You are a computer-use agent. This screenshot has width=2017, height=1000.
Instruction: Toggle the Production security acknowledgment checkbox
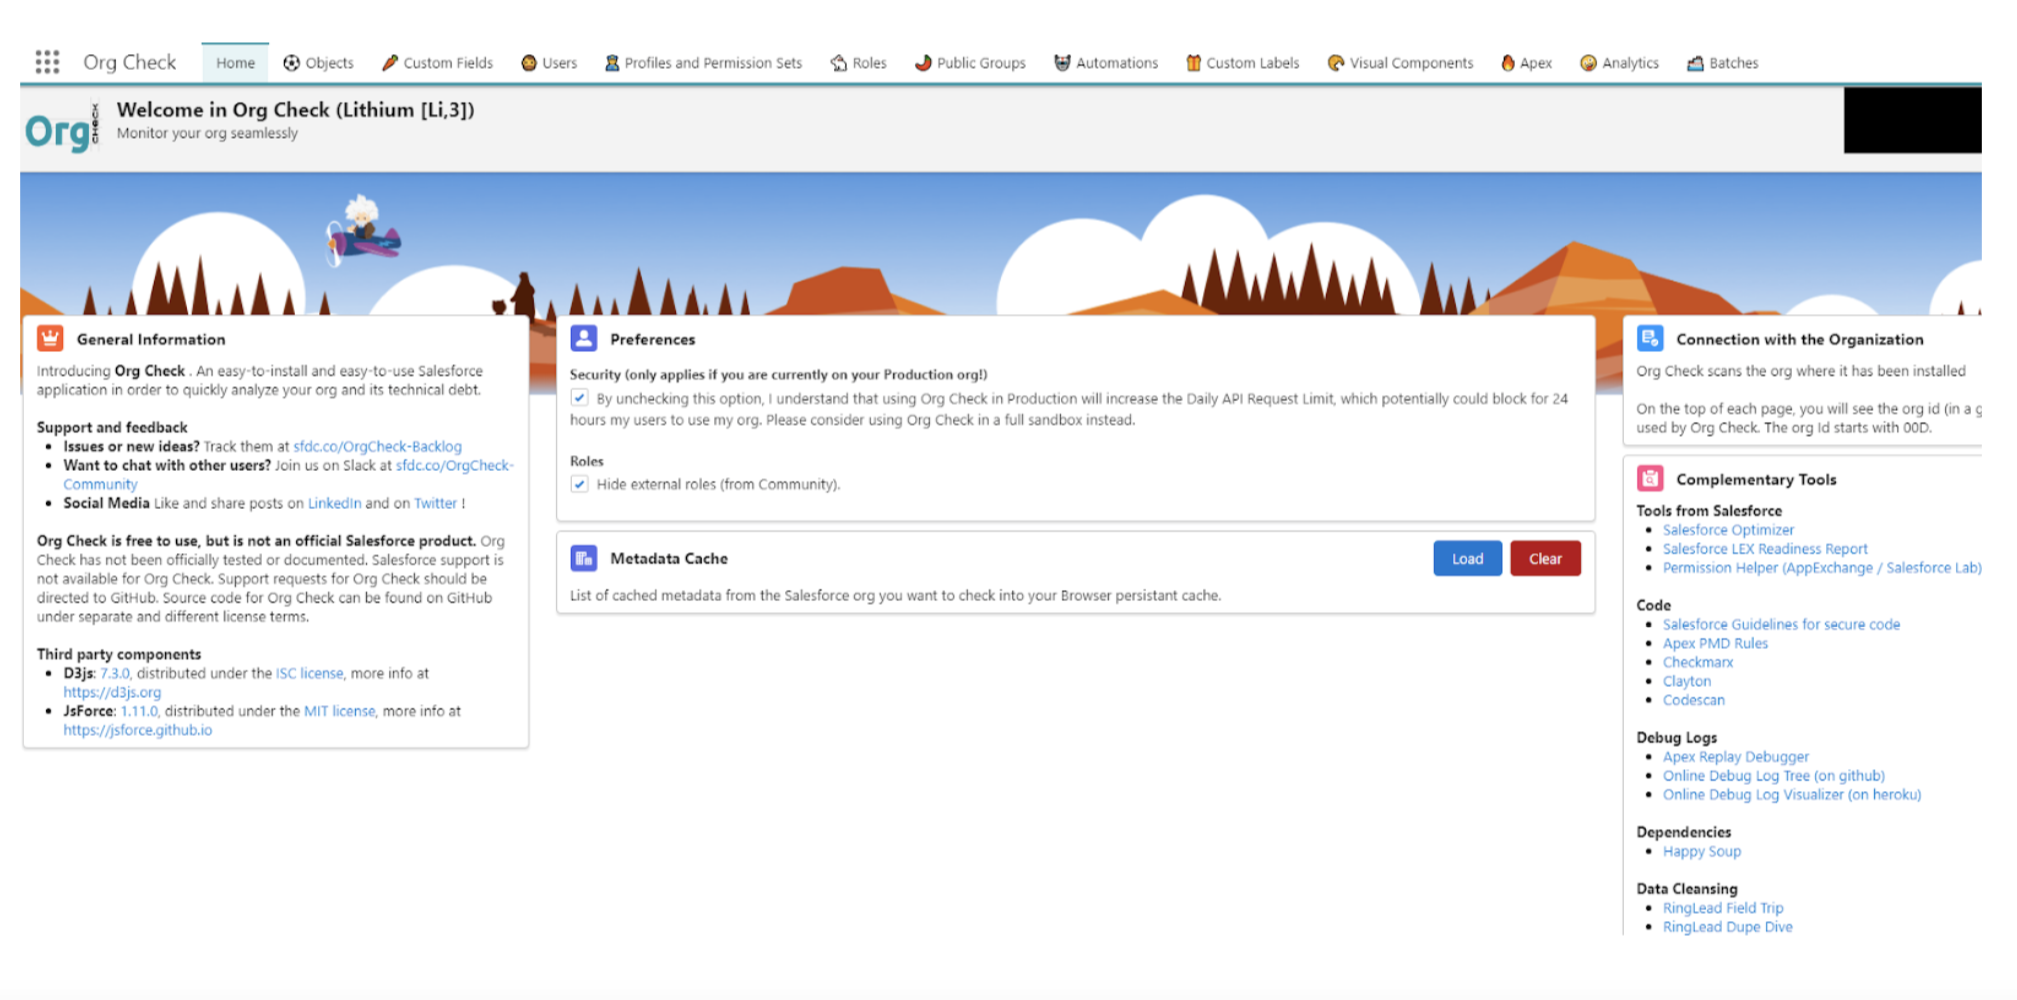(579, 398)
